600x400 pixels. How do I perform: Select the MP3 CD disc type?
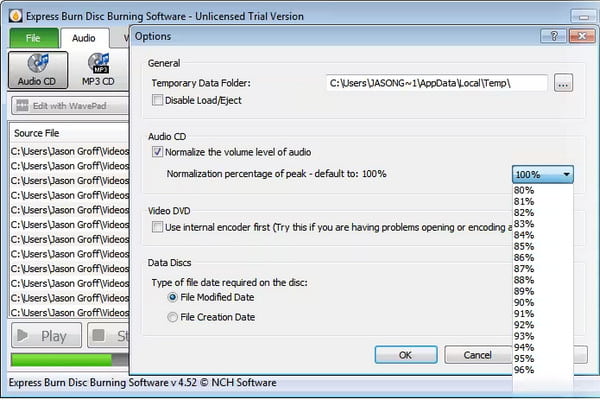[x=98, y=70]
